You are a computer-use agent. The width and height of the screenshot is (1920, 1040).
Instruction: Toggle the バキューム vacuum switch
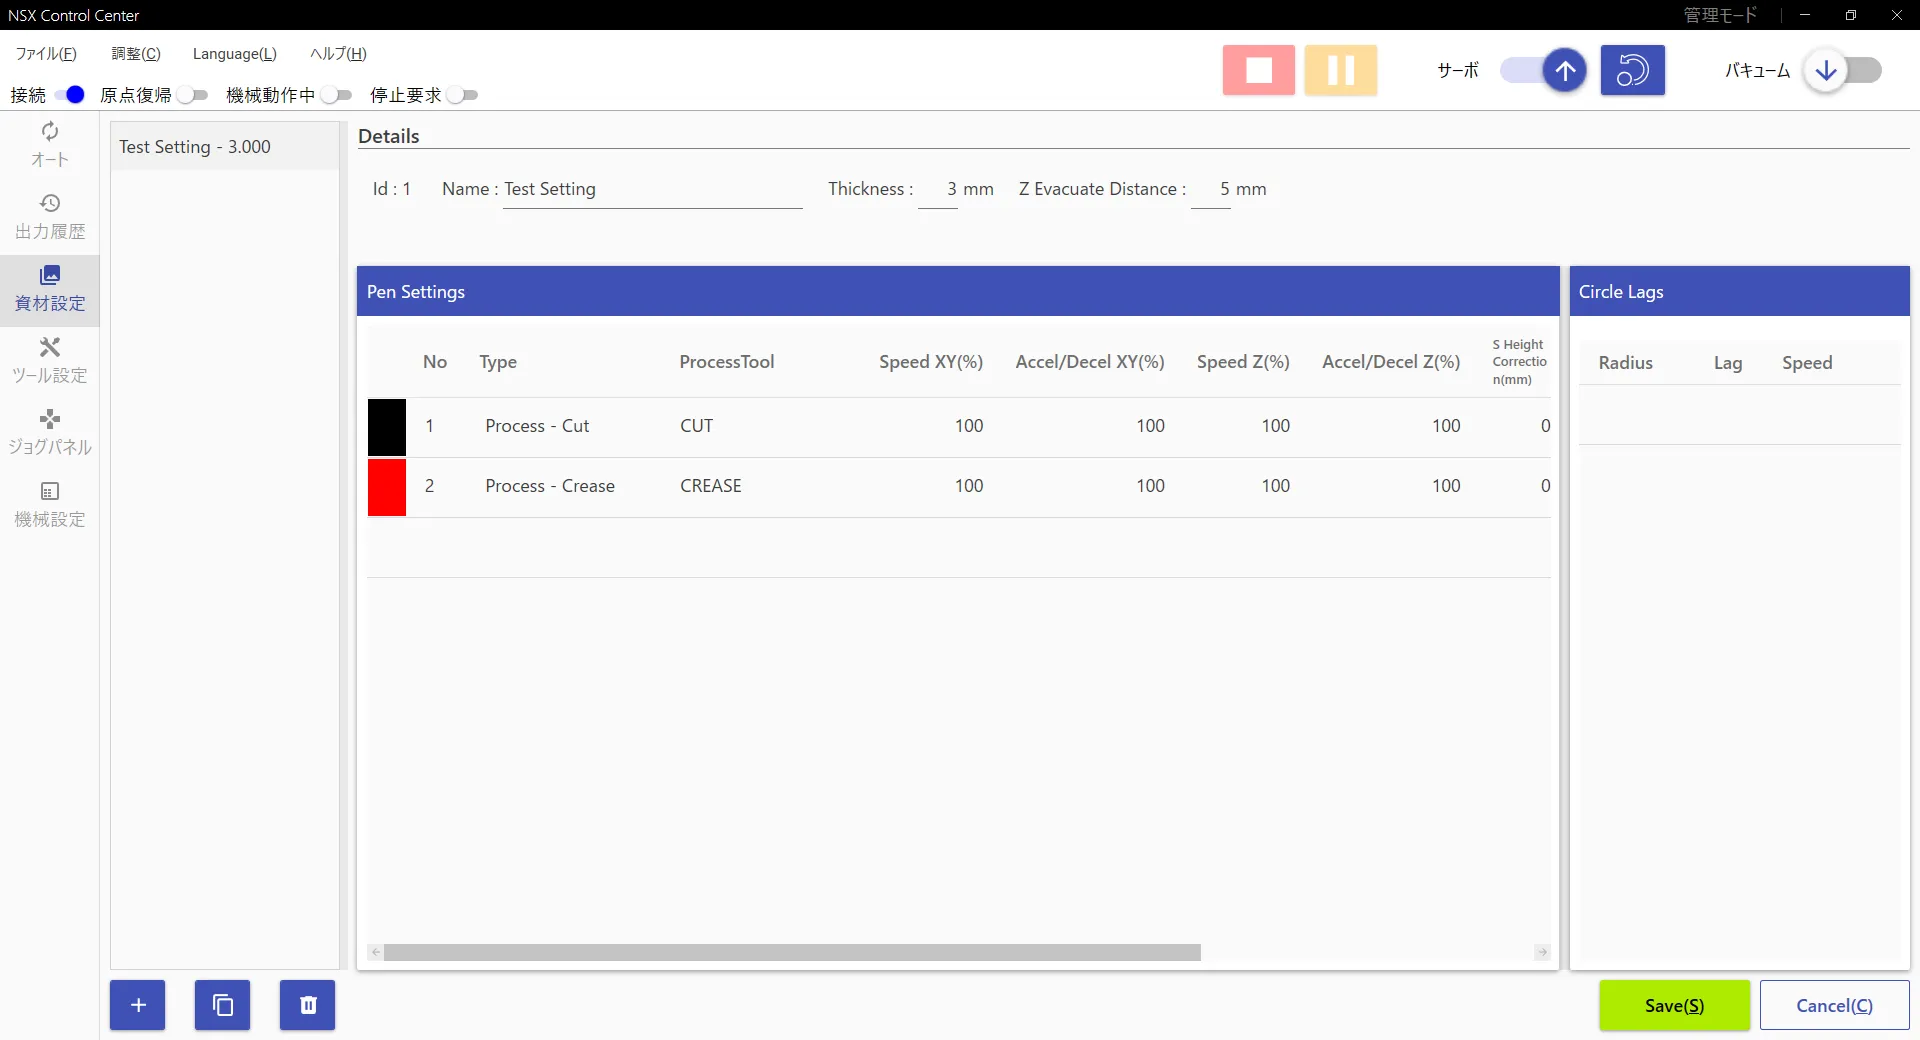pyautogui.click(x=1842, y=70)
